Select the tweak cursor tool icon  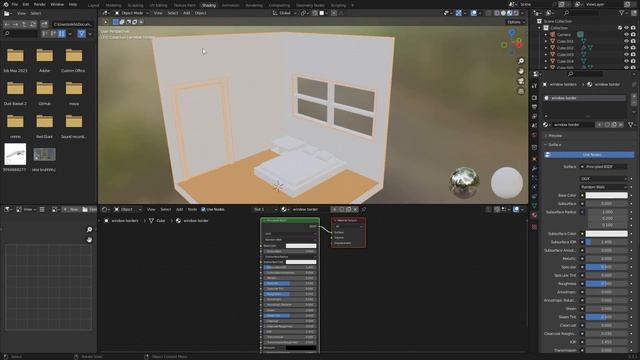[106, 22]
